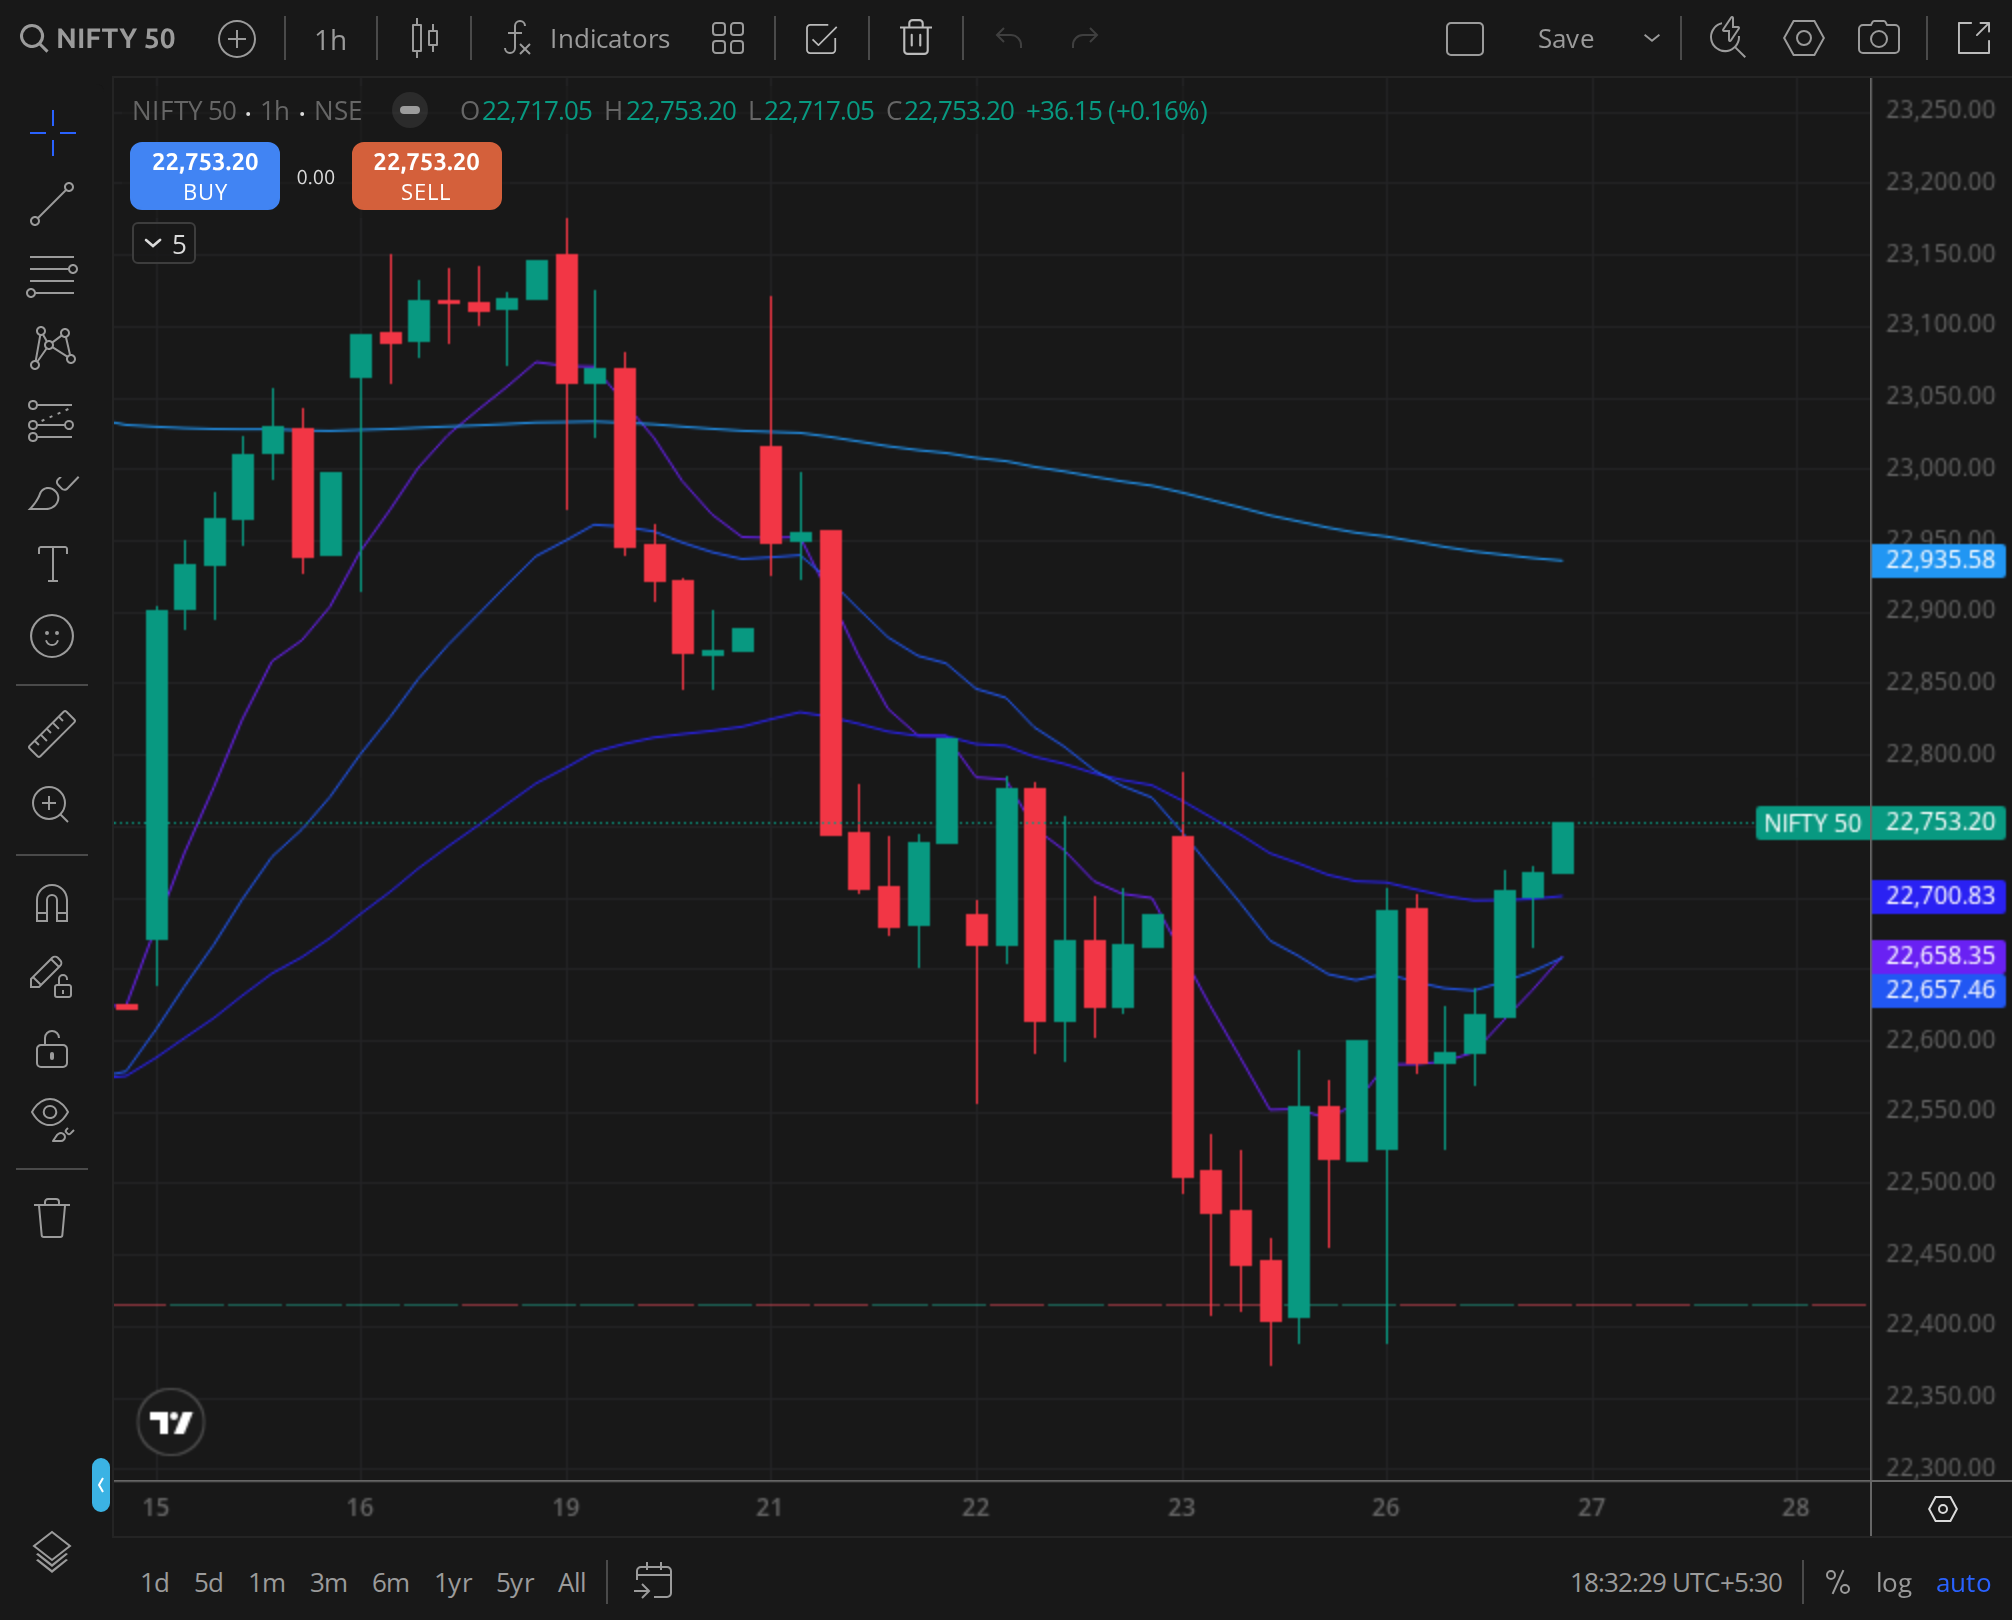This screenshot has width=2012, height=1620.
Task: Click the left sidebar remove drawings trash
Action: (x=52, y=1218)
